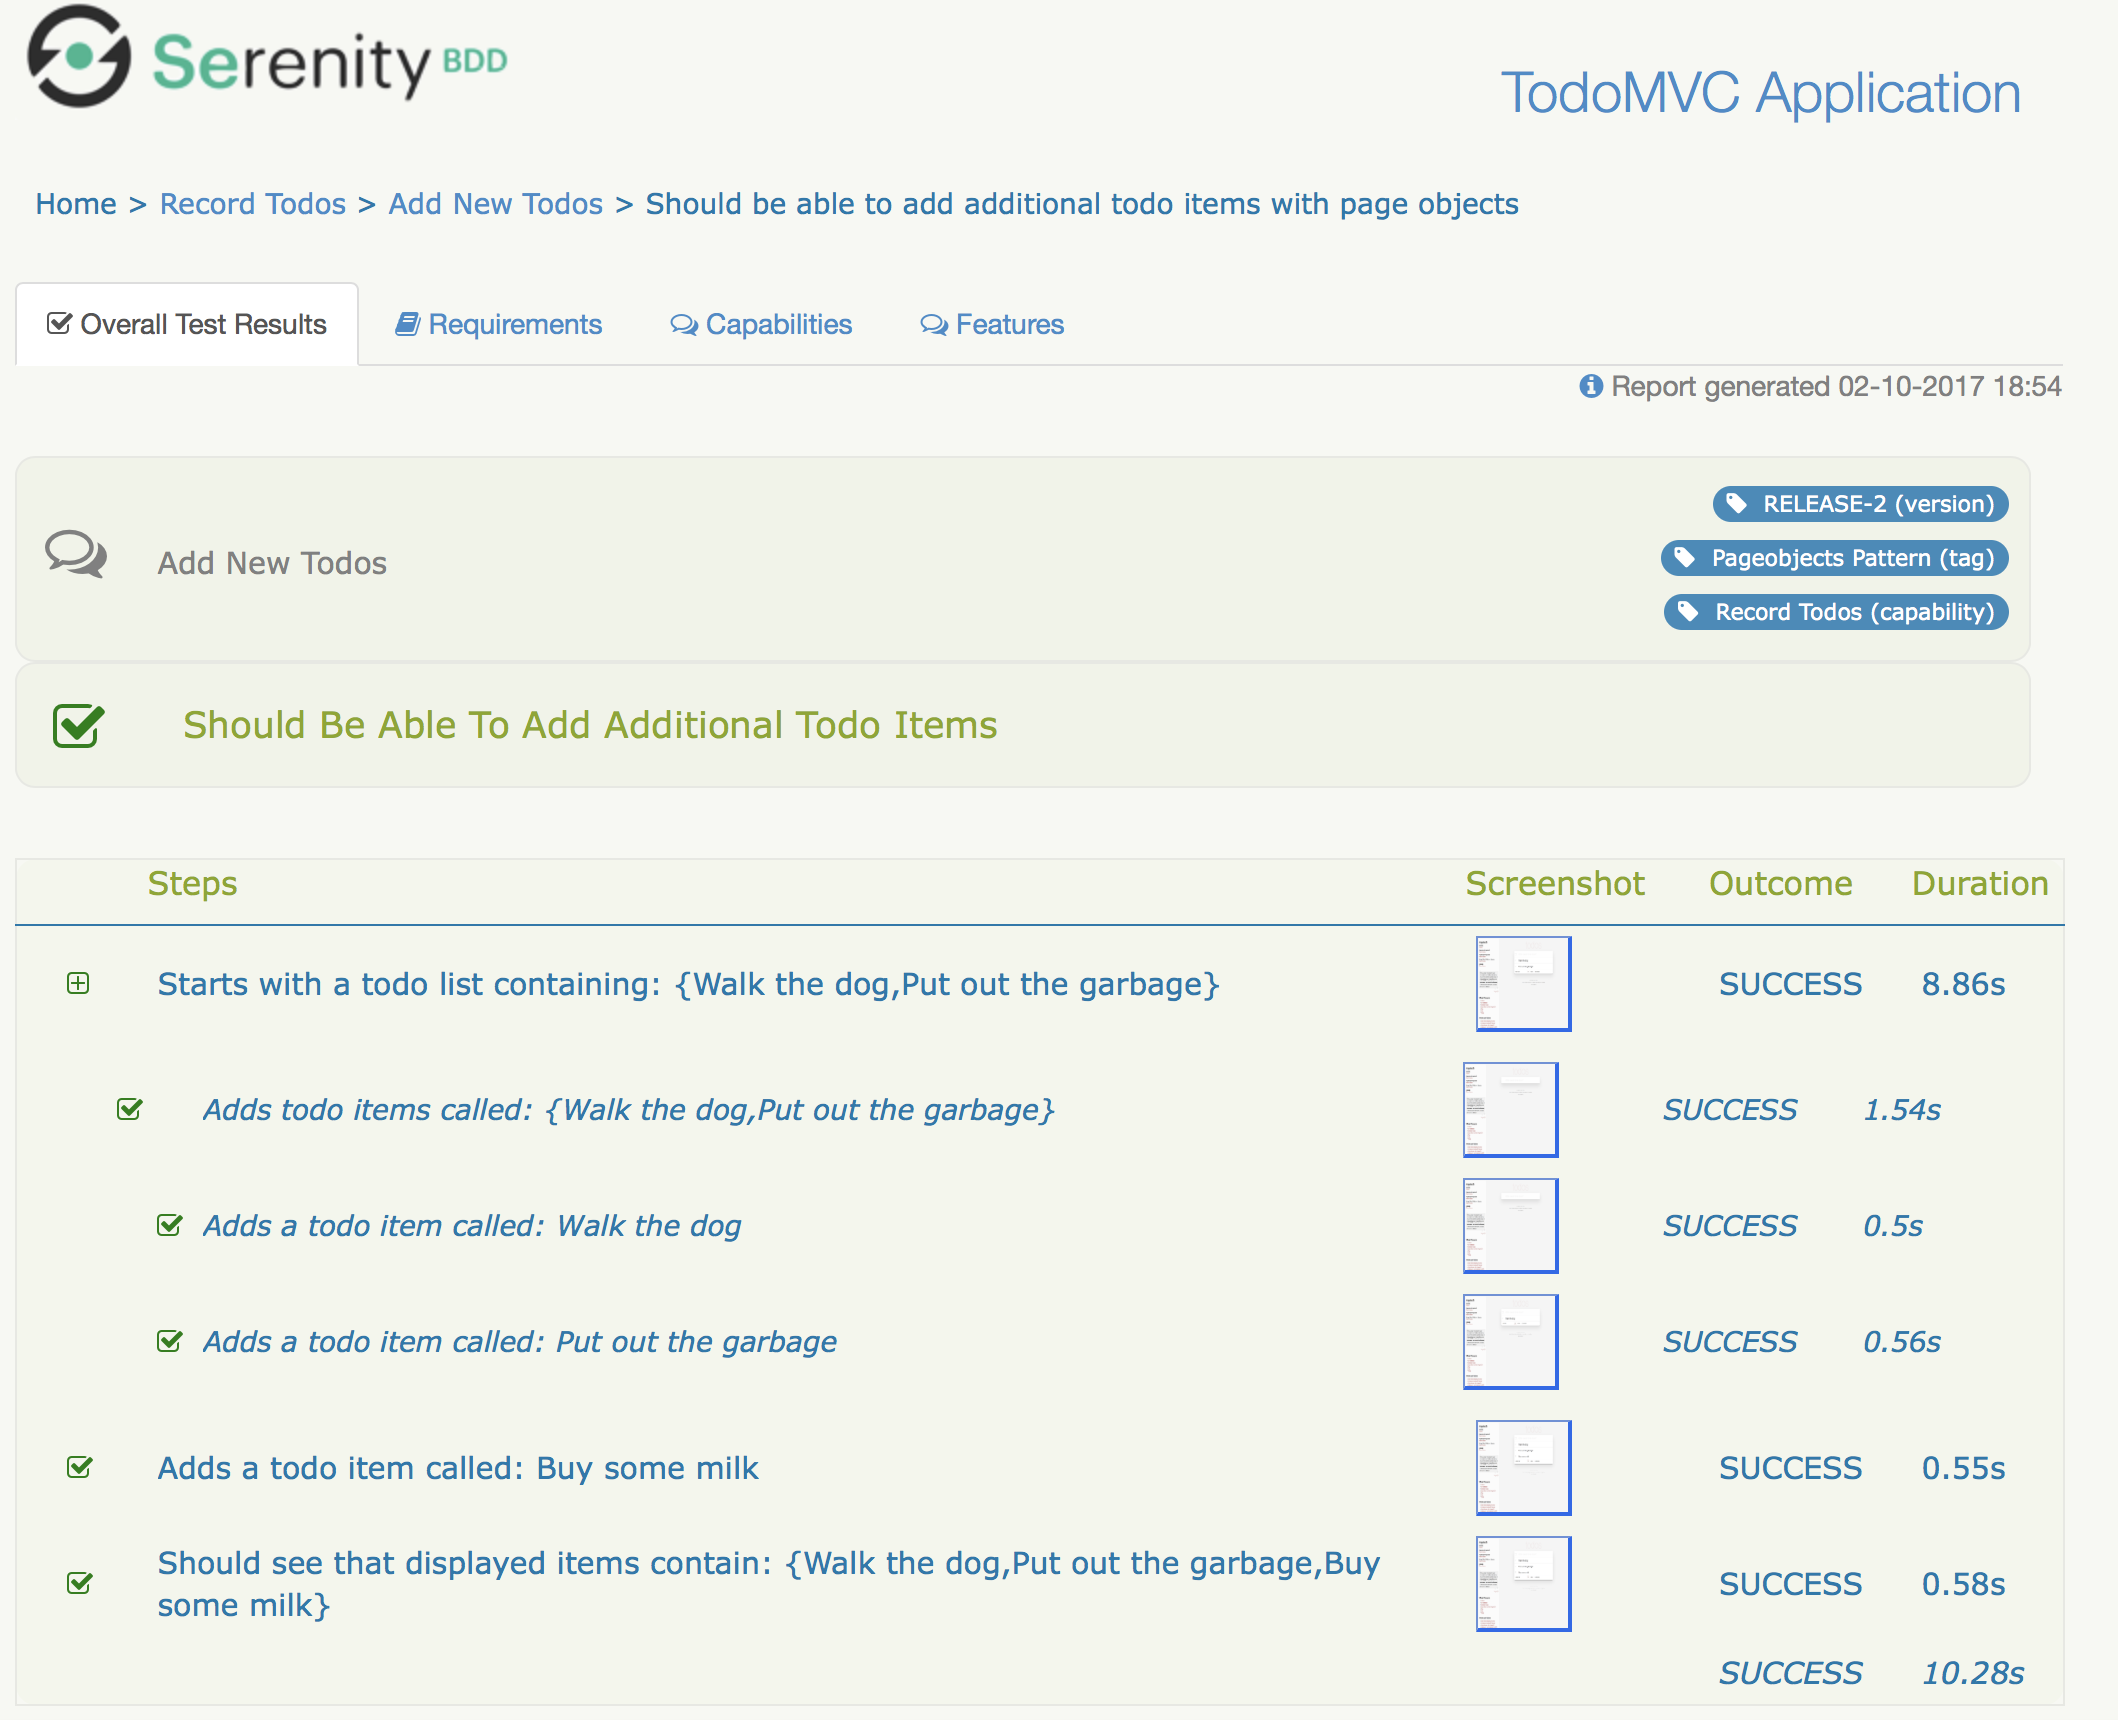Toggle the Adds todo items called step row
This screenshot has height=1720, width=2118.
pyautogui.click(x=628, y=1110)
